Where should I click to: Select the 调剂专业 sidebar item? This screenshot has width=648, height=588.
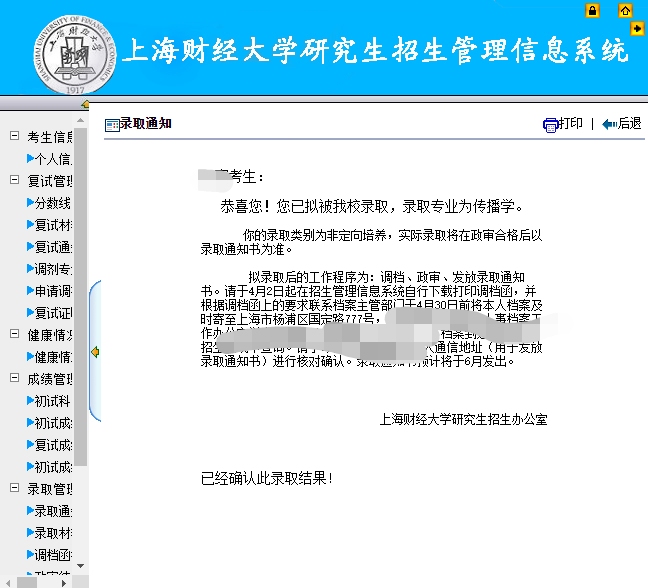[52, 269]
